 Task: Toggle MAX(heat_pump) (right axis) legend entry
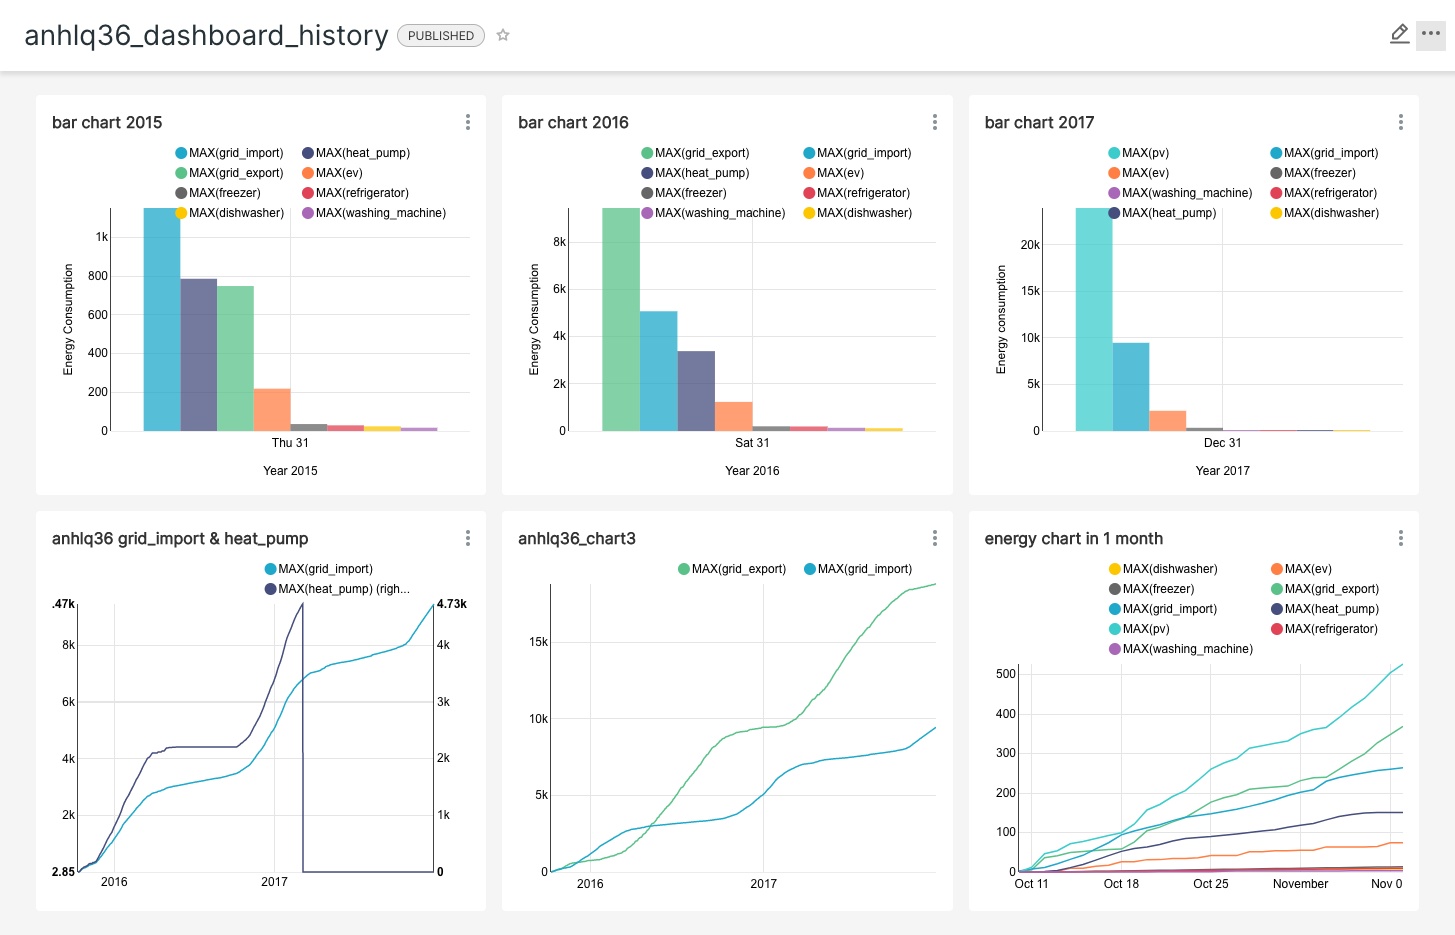pos(337,589)
